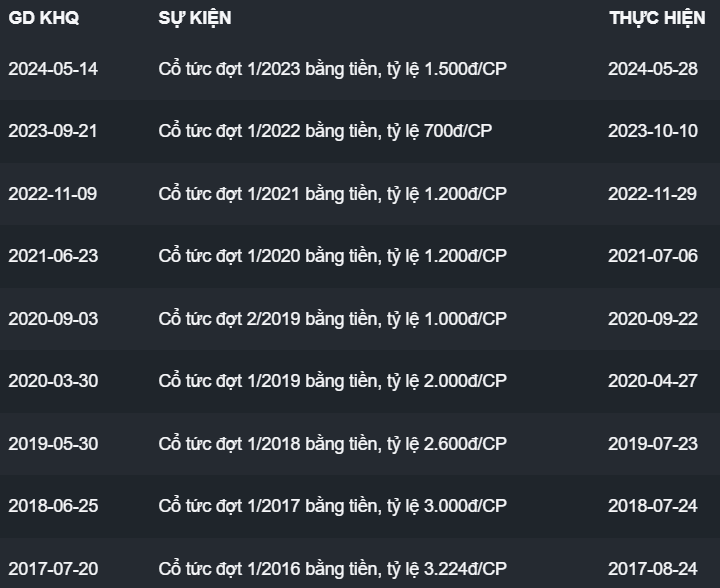Viewport: 720px width, 588px height.
Task: Click the 2020-09-22 payment date
Action: click(x=652, y=319)
